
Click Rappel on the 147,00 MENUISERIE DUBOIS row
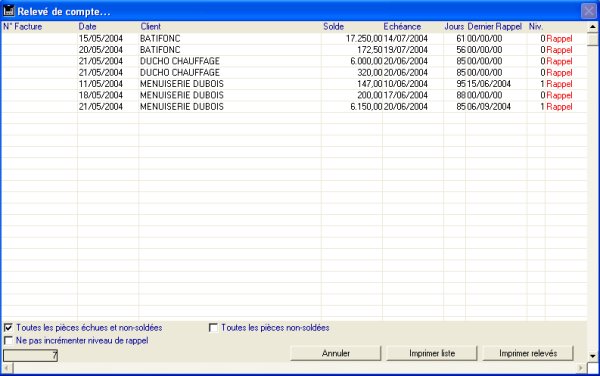(x=559, y=84)
